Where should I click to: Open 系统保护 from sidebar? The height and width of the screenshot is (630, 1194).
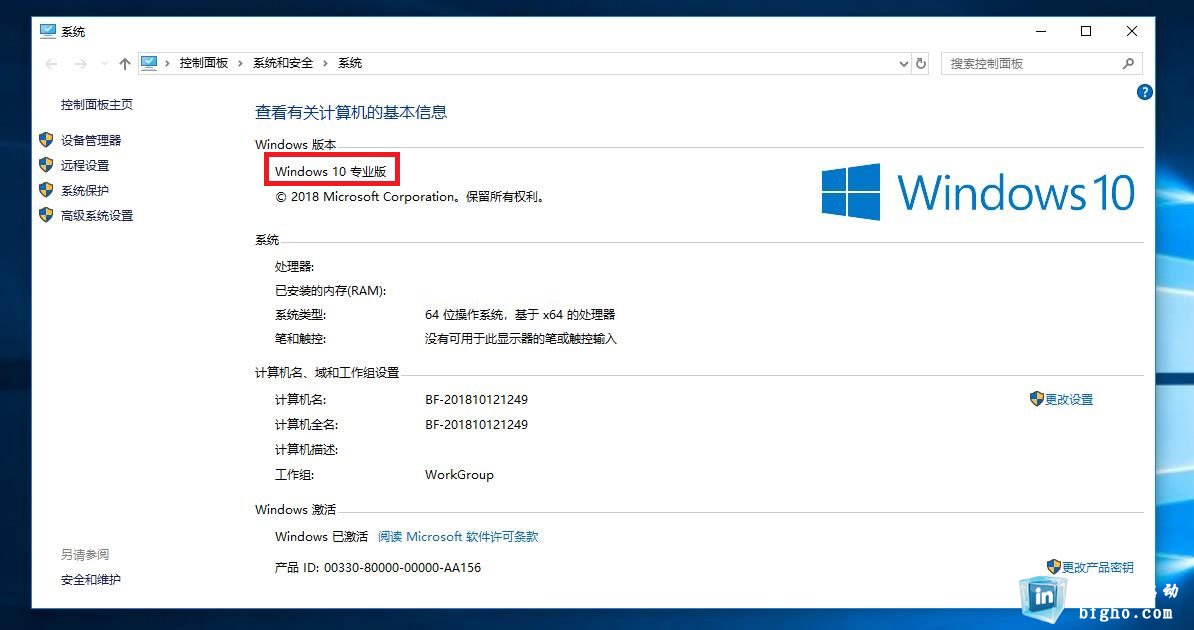click(x=85, y=190)
